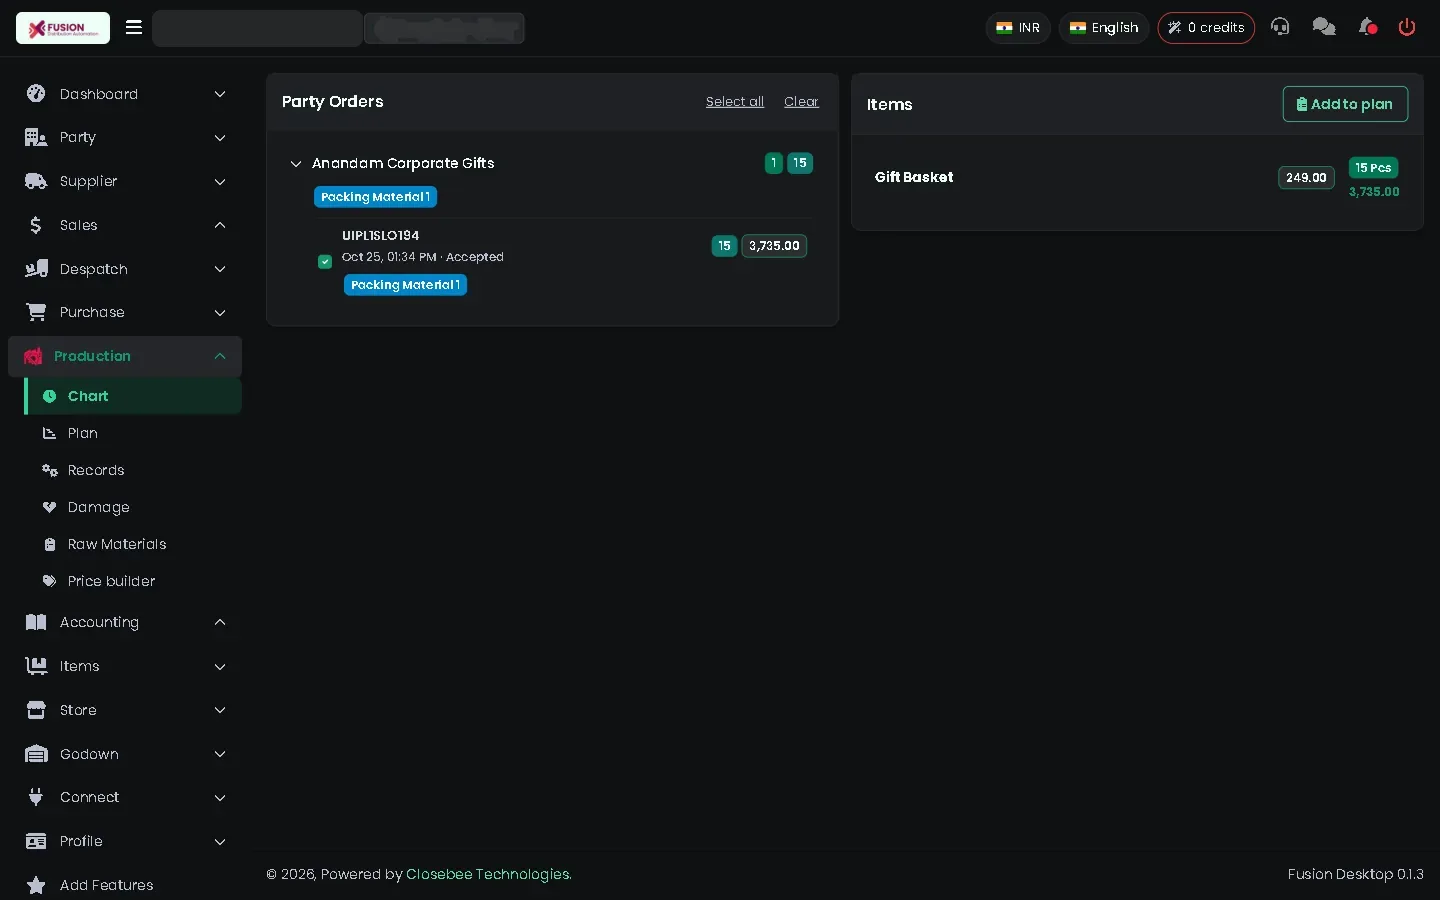Click the hamburger menu icon
This screenshot has height=900, width=1440.
[134, 27]
